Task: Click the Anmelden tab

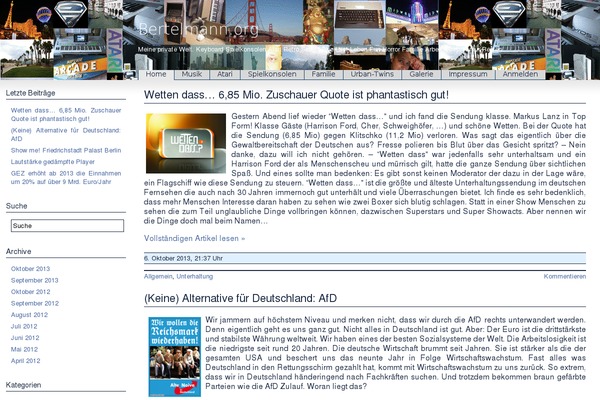Action: click(x=520, y=74)
